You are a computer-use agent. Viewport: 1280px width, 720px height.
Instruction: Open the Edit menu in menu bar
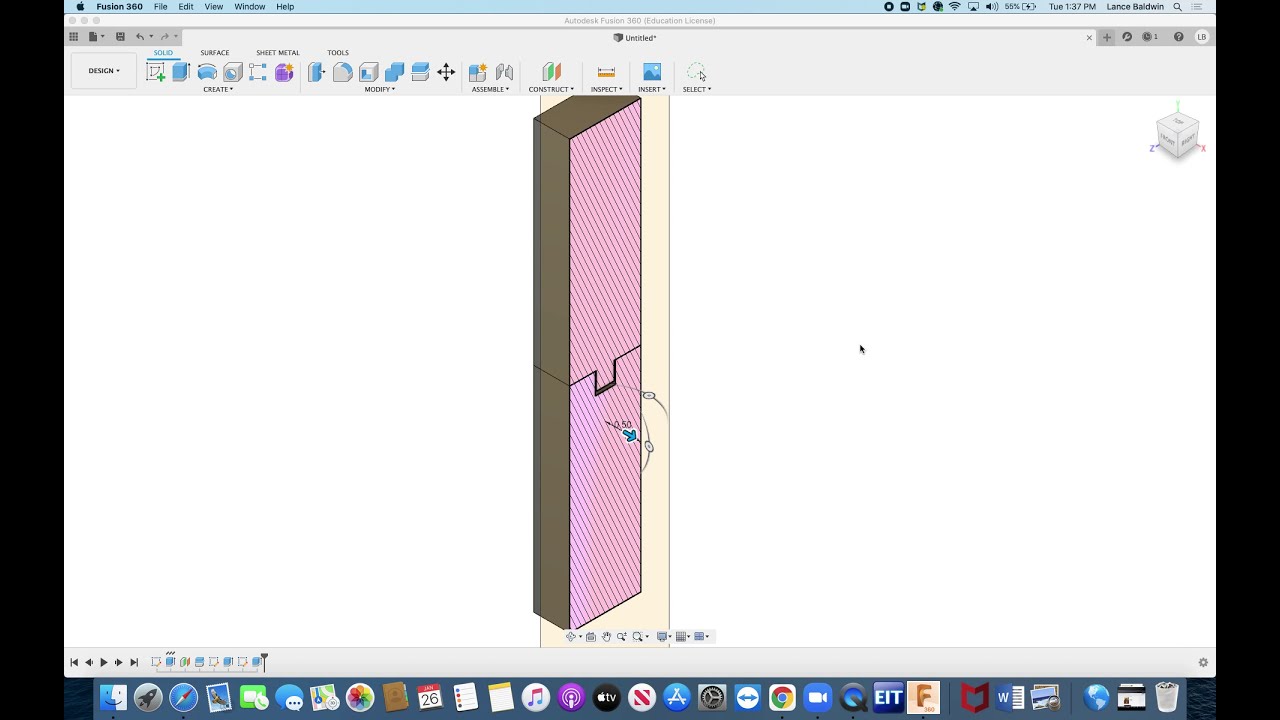(x=186, y=6)
